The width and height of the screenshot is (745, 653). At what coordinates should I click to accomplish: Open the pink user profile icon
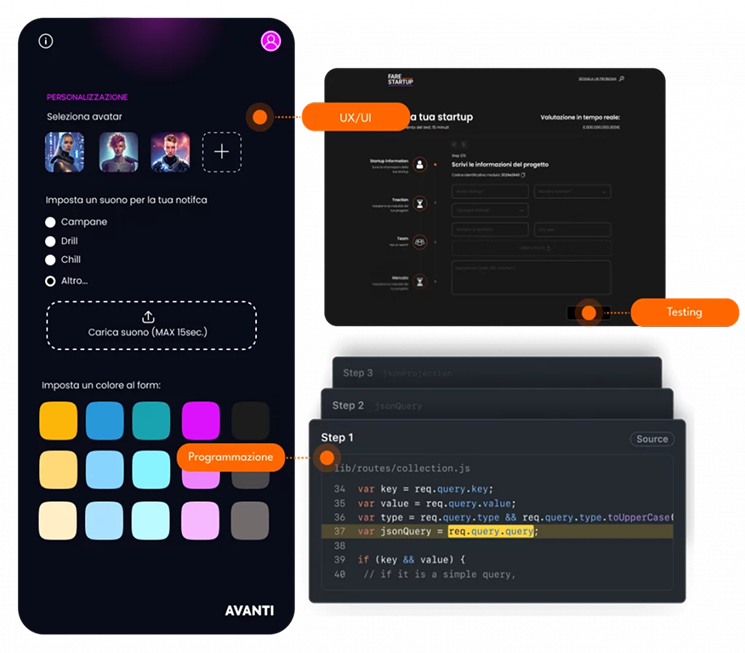pyautogui.click(x=270, y=41)
